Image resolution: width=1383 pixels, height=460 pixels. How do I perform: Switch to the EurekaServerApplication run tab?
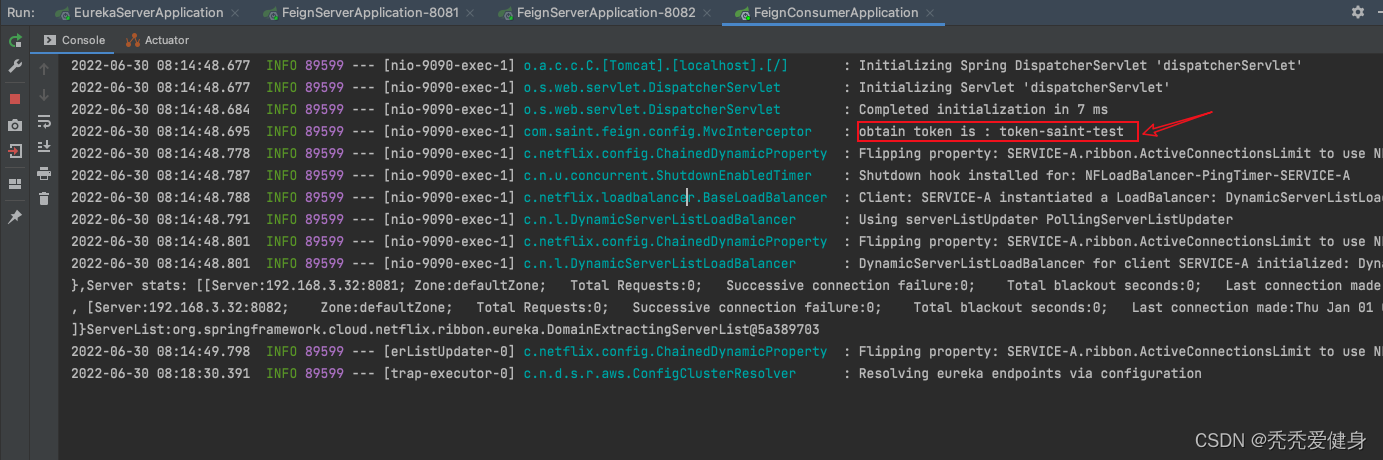(x=148, y=13)
